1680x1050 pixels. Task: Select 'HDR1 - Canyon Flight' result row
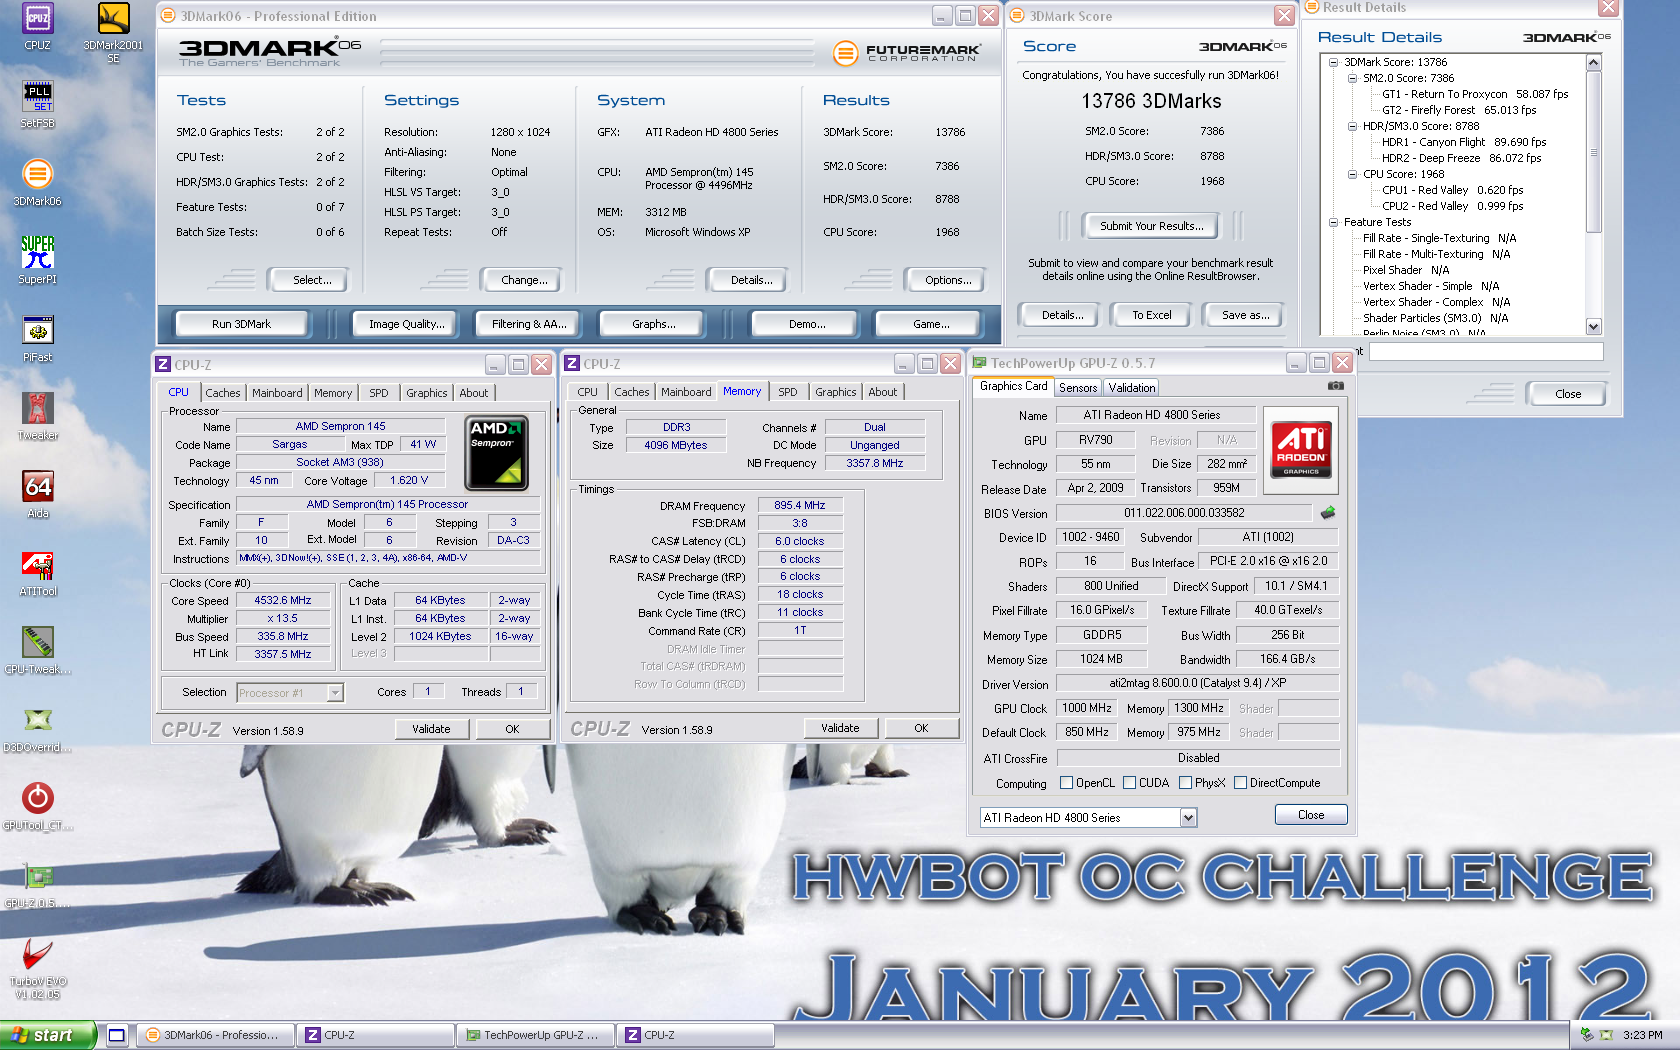tap(1464, 142)
